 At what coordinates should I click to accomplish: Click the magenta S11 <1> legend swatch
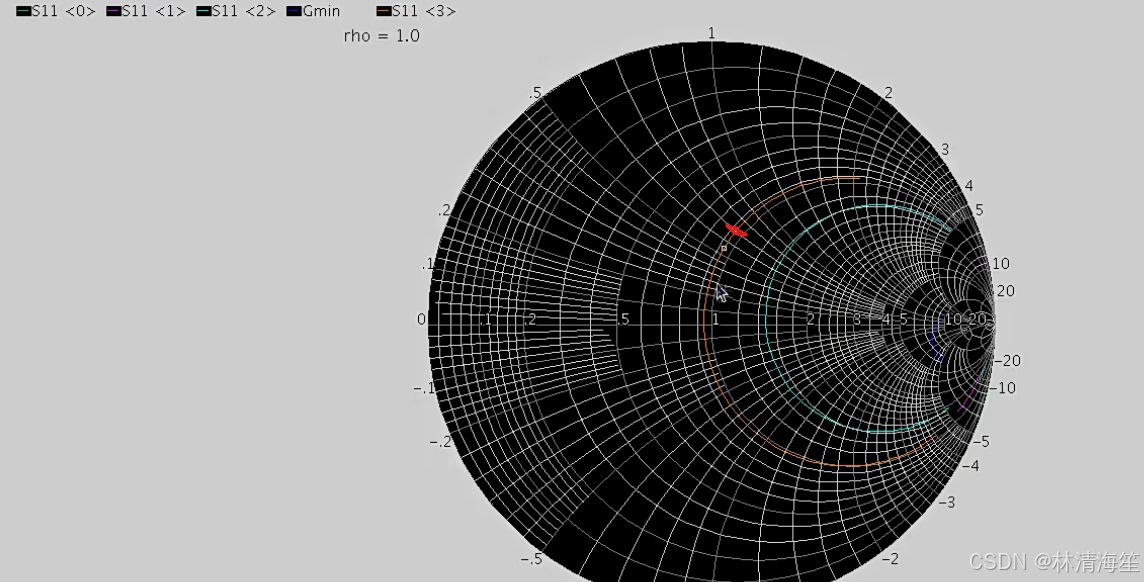(114, 12)
